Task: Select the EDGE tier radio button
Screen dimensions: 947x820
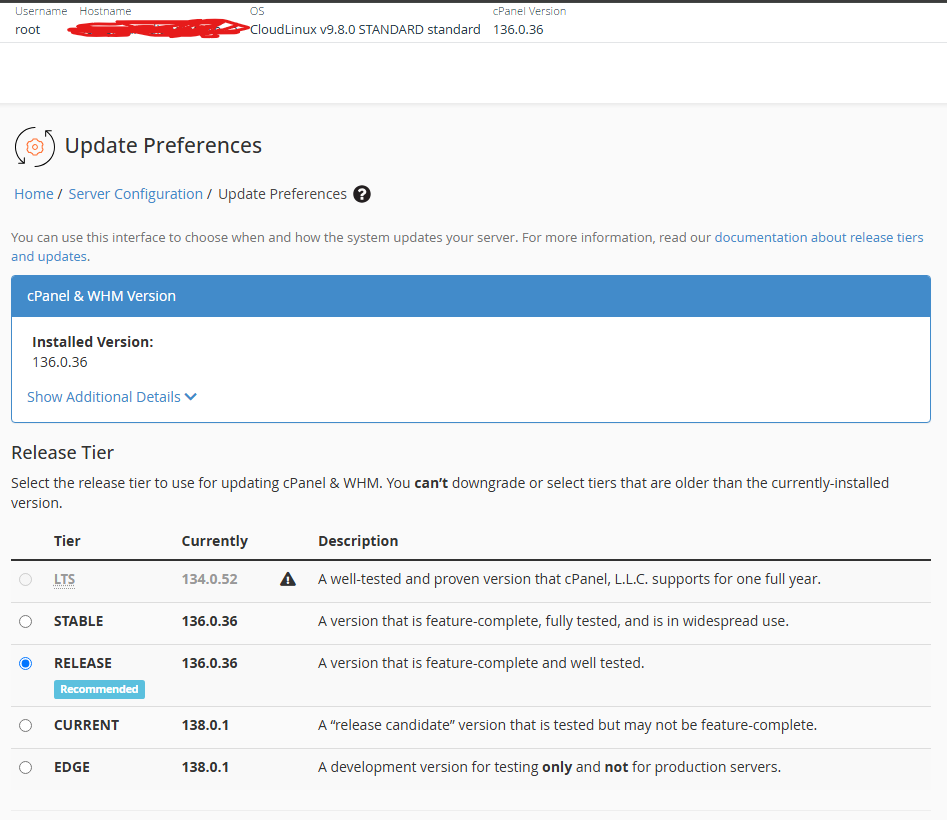Action: [x=25, y=767]
